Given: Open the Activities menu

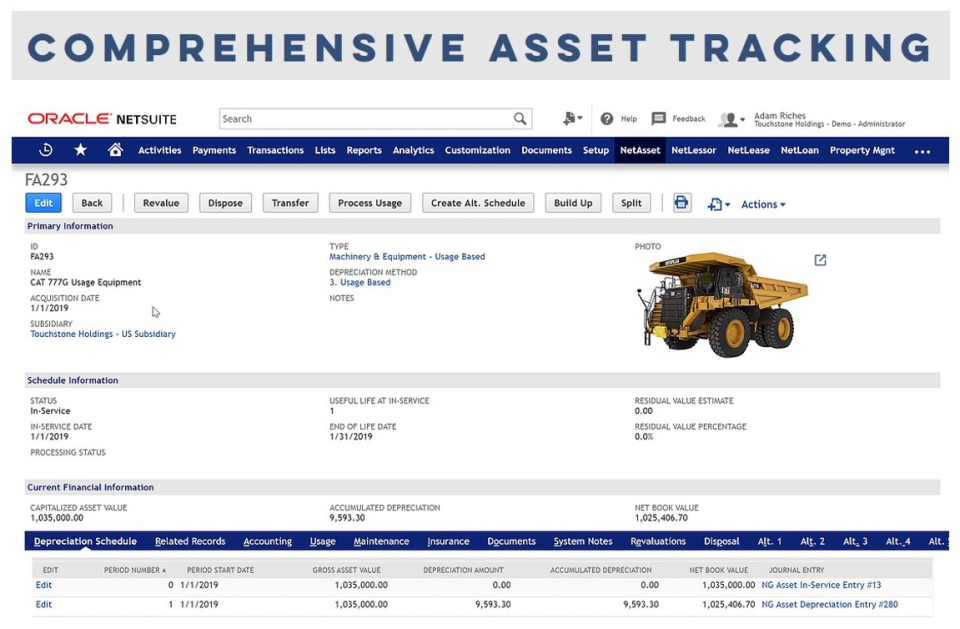Looking at the screenshot, I should pos(159,150).
